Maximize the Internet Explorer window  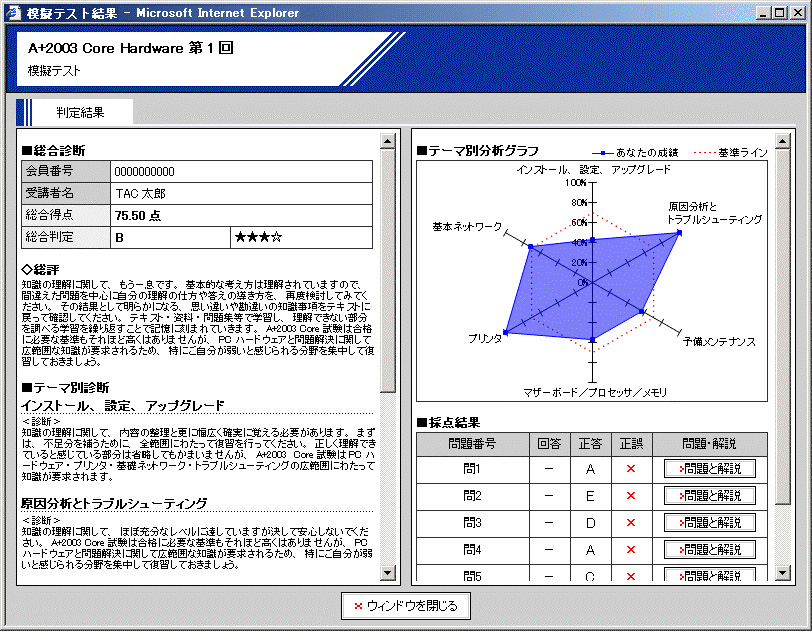(x=780, y=12)
